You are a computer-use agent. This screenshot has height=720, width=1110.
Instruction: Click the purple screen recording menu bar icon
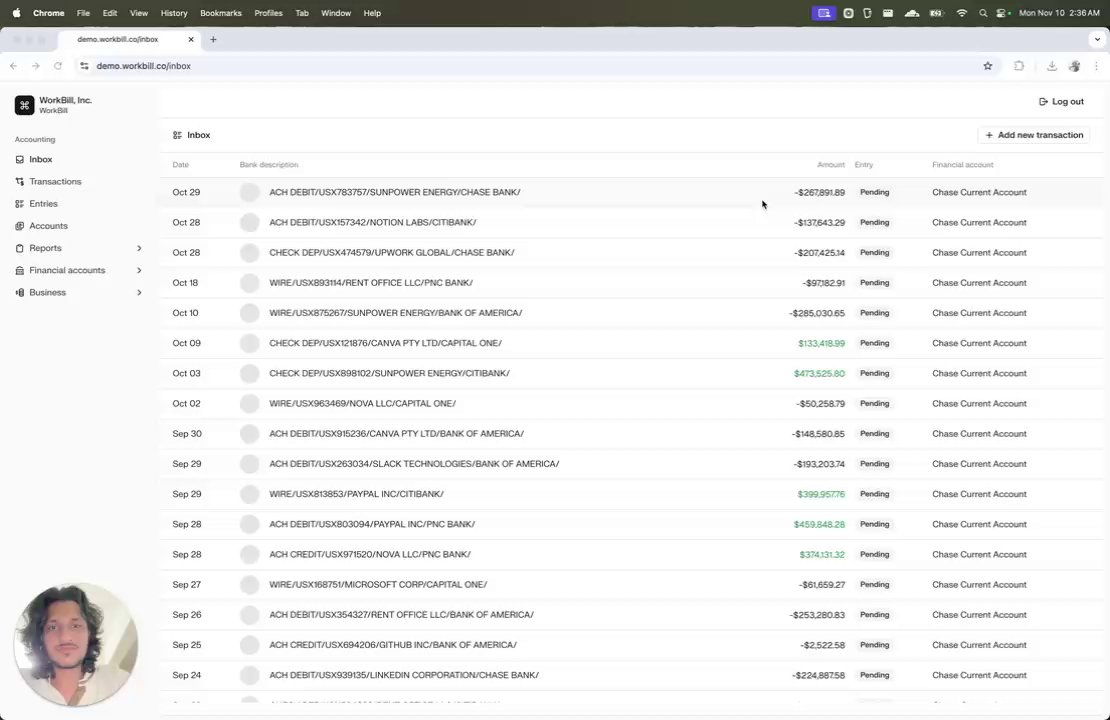point(824,13)
